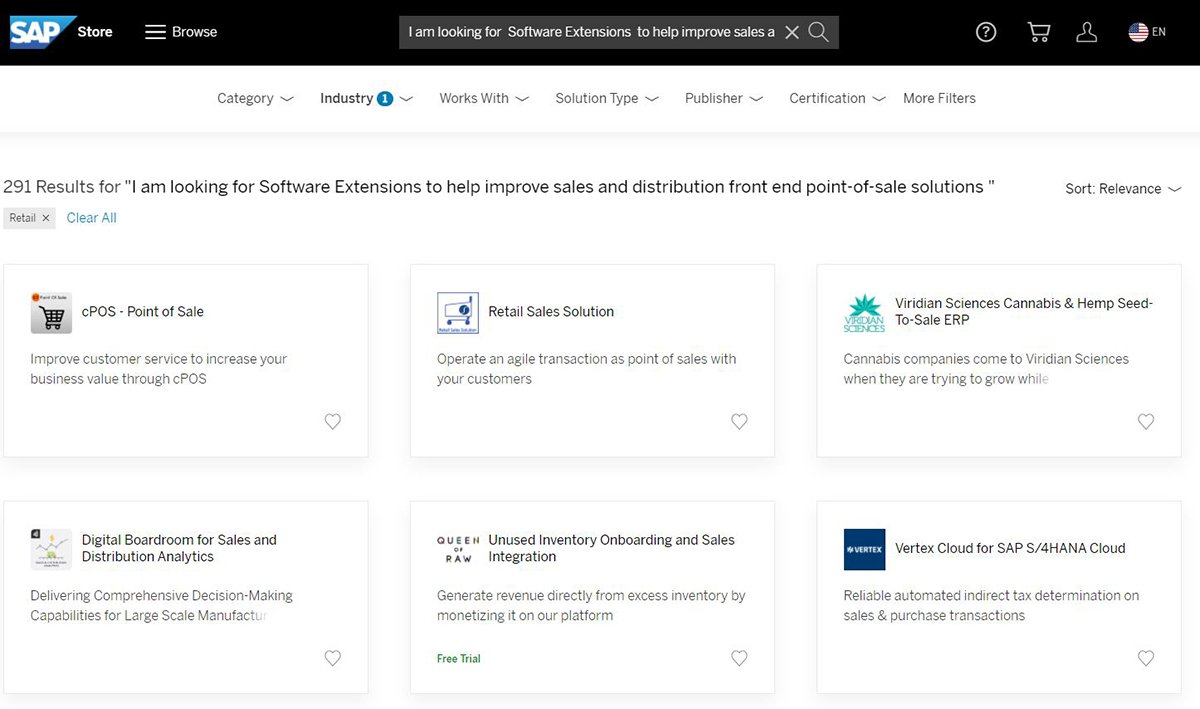Open the Industry filter menu
The image size is (1200, 709).
pos(365,98)
